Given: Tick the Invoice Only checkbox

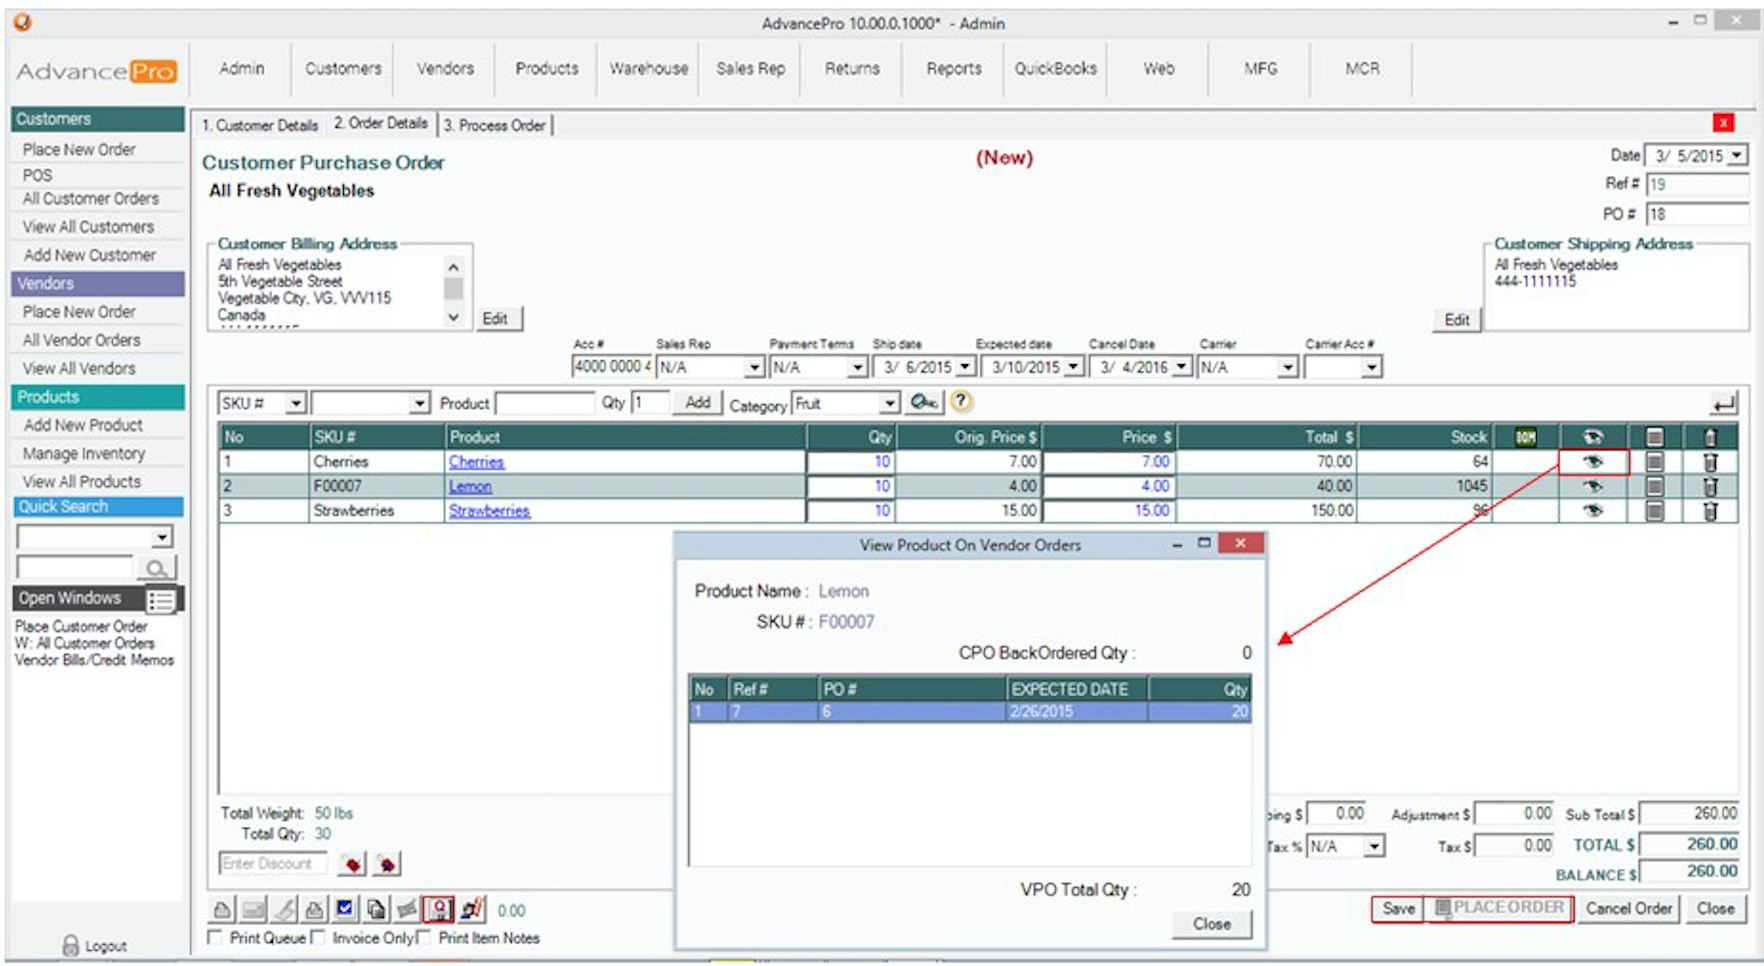Looking at the screenshot, I should point(318,938).
